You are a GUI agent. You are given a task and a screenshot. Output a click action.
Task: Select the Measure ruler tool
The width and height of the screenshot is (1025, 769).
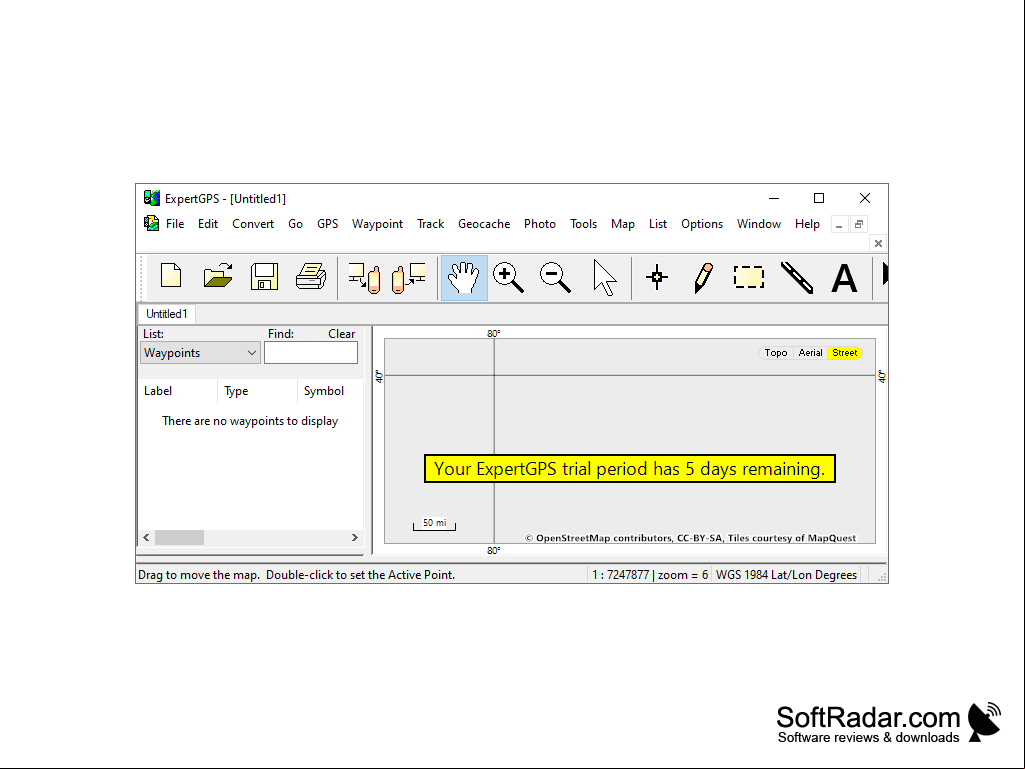797,277
